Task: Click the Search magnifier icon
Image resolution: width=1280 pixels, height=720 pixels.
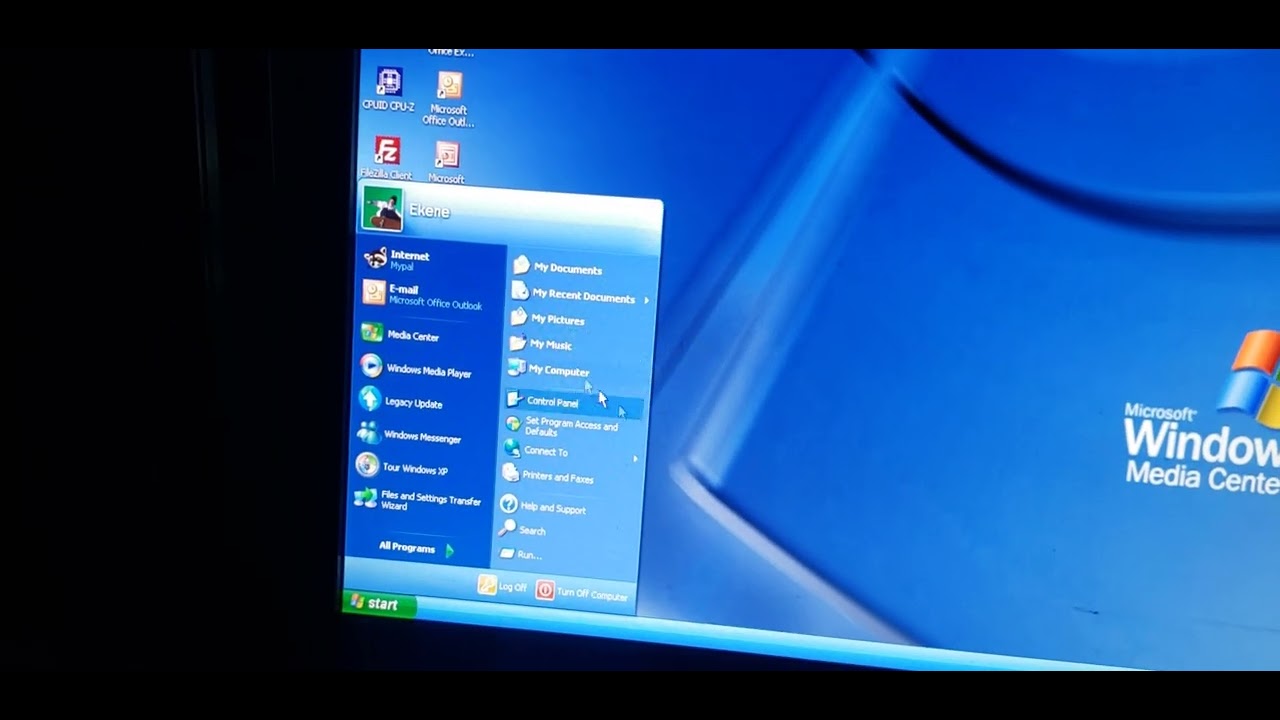Action: [x=508, y=528]
